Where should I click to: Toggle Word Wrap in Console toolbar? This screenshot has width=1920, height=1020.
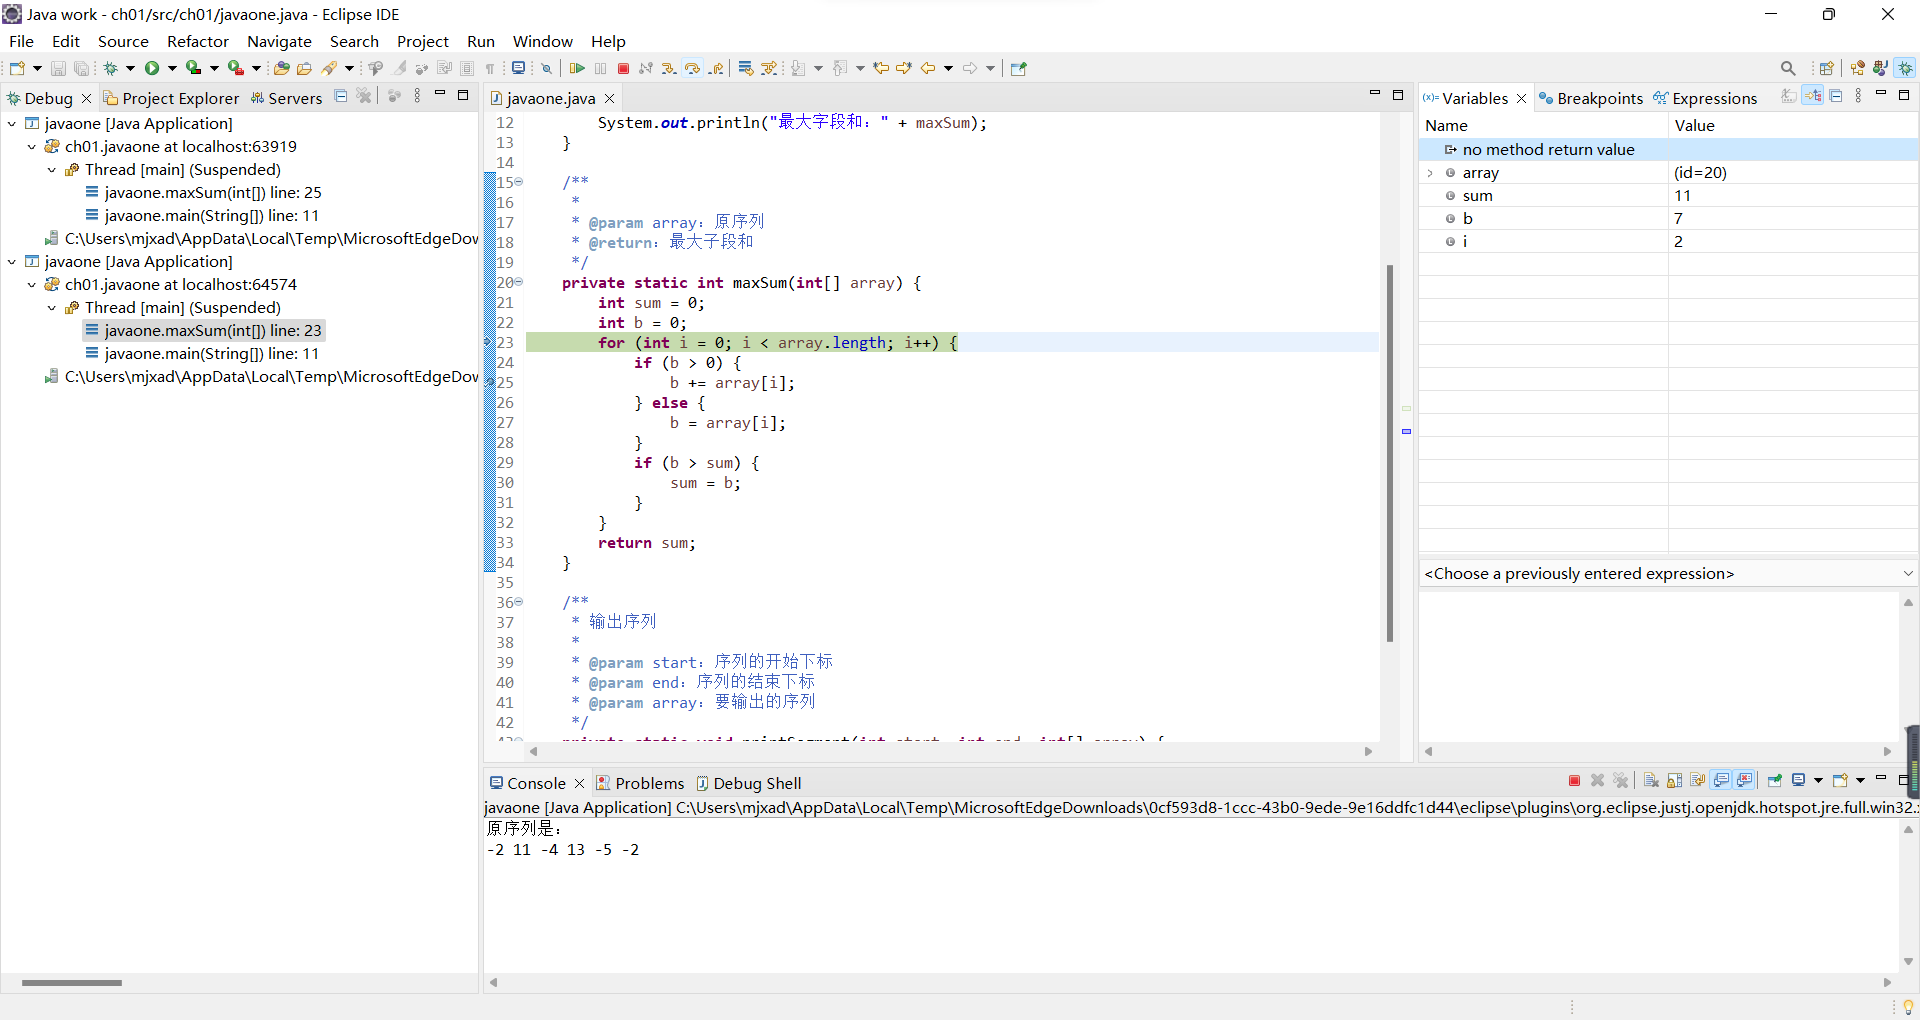click(1698, 781)
